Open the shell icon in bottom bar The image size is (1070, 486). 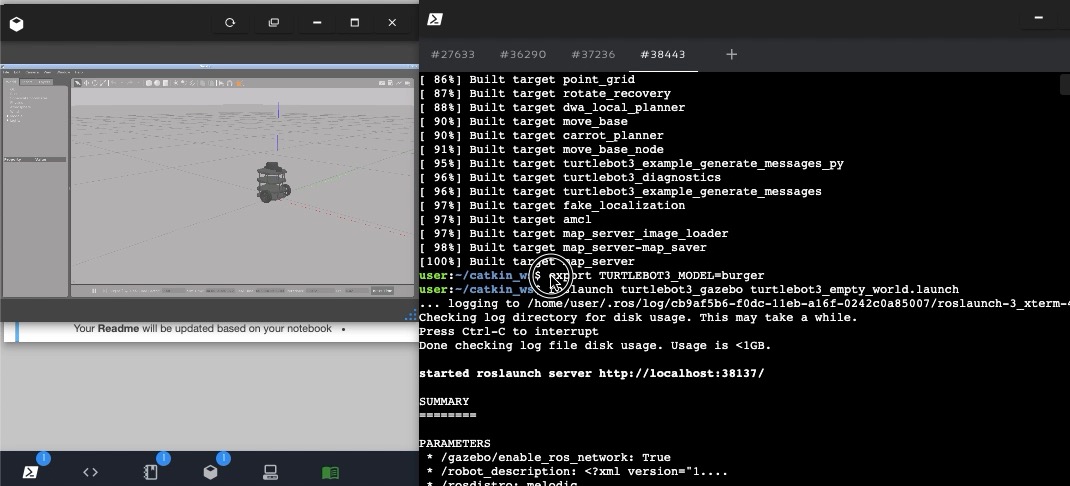click(30, 472)
